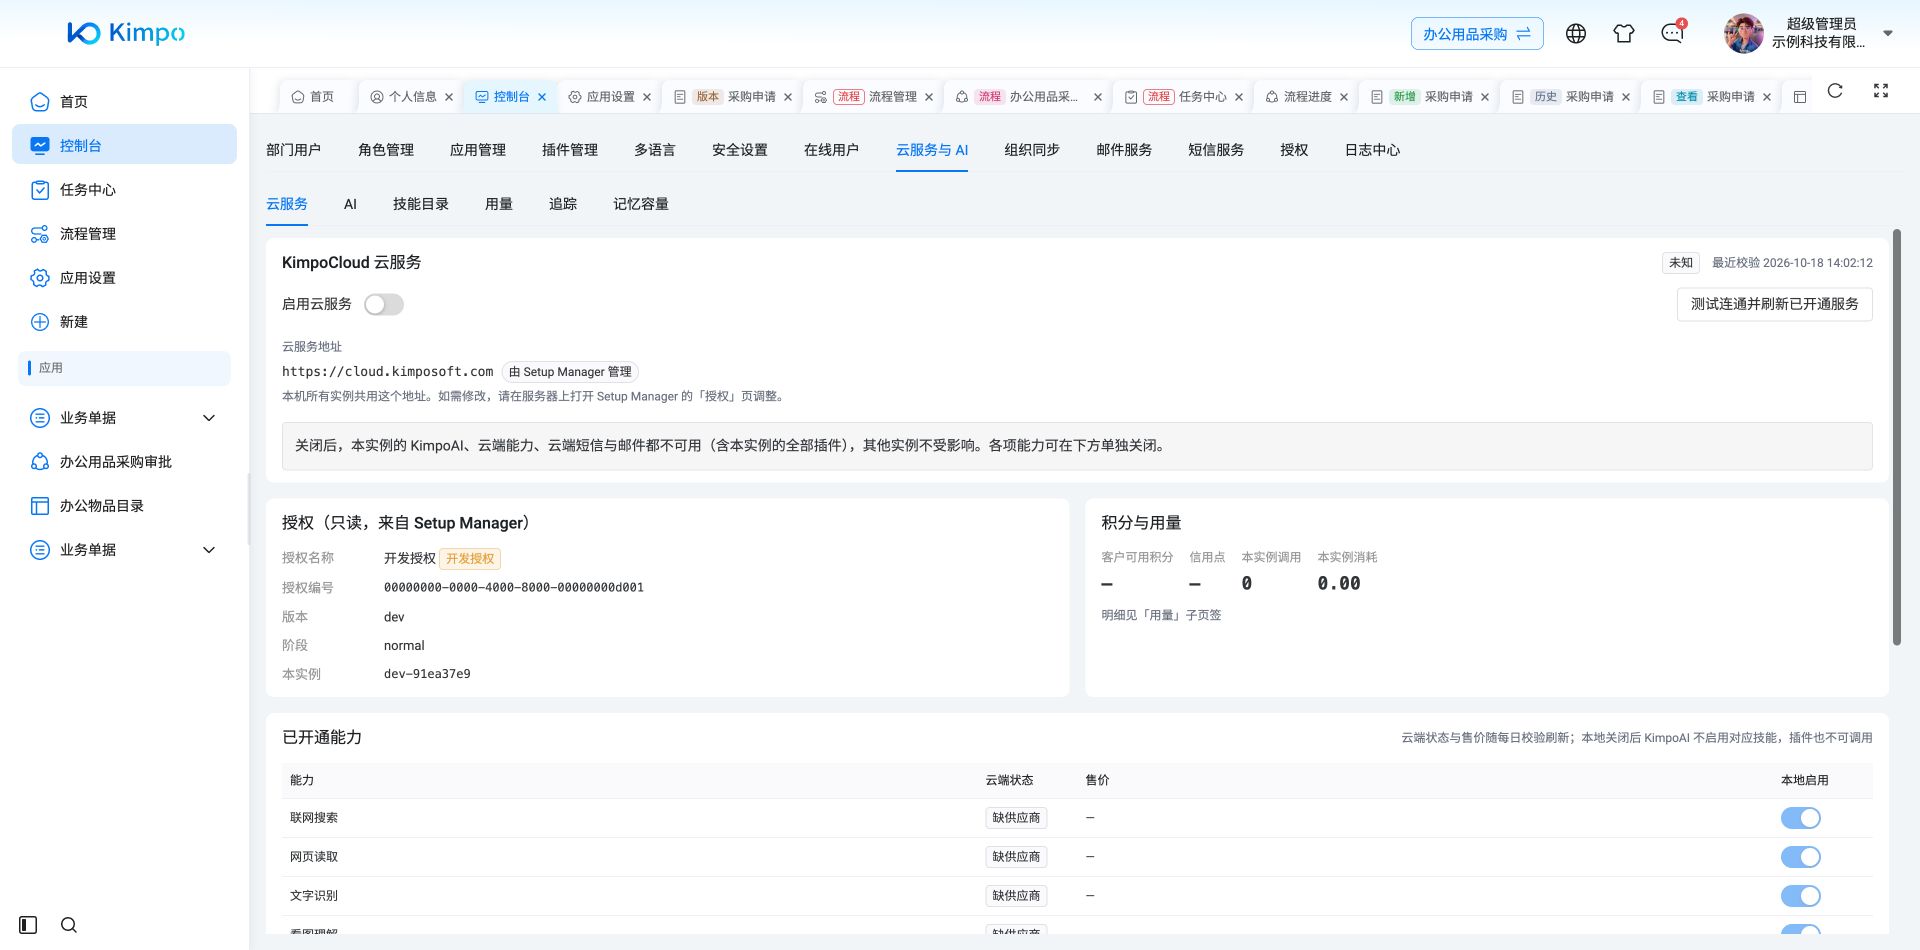Expand the second 业务单据 group chevron
Viewport: 1920px width, 950px height.
[209, 550]
